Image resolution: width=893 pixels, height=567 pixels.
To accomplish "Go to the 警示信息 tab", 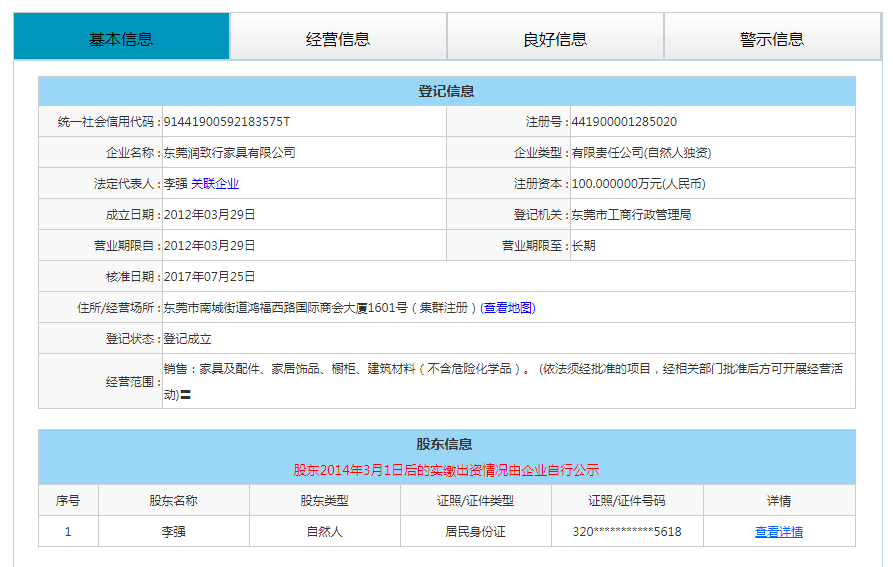I will coord(772,39).
